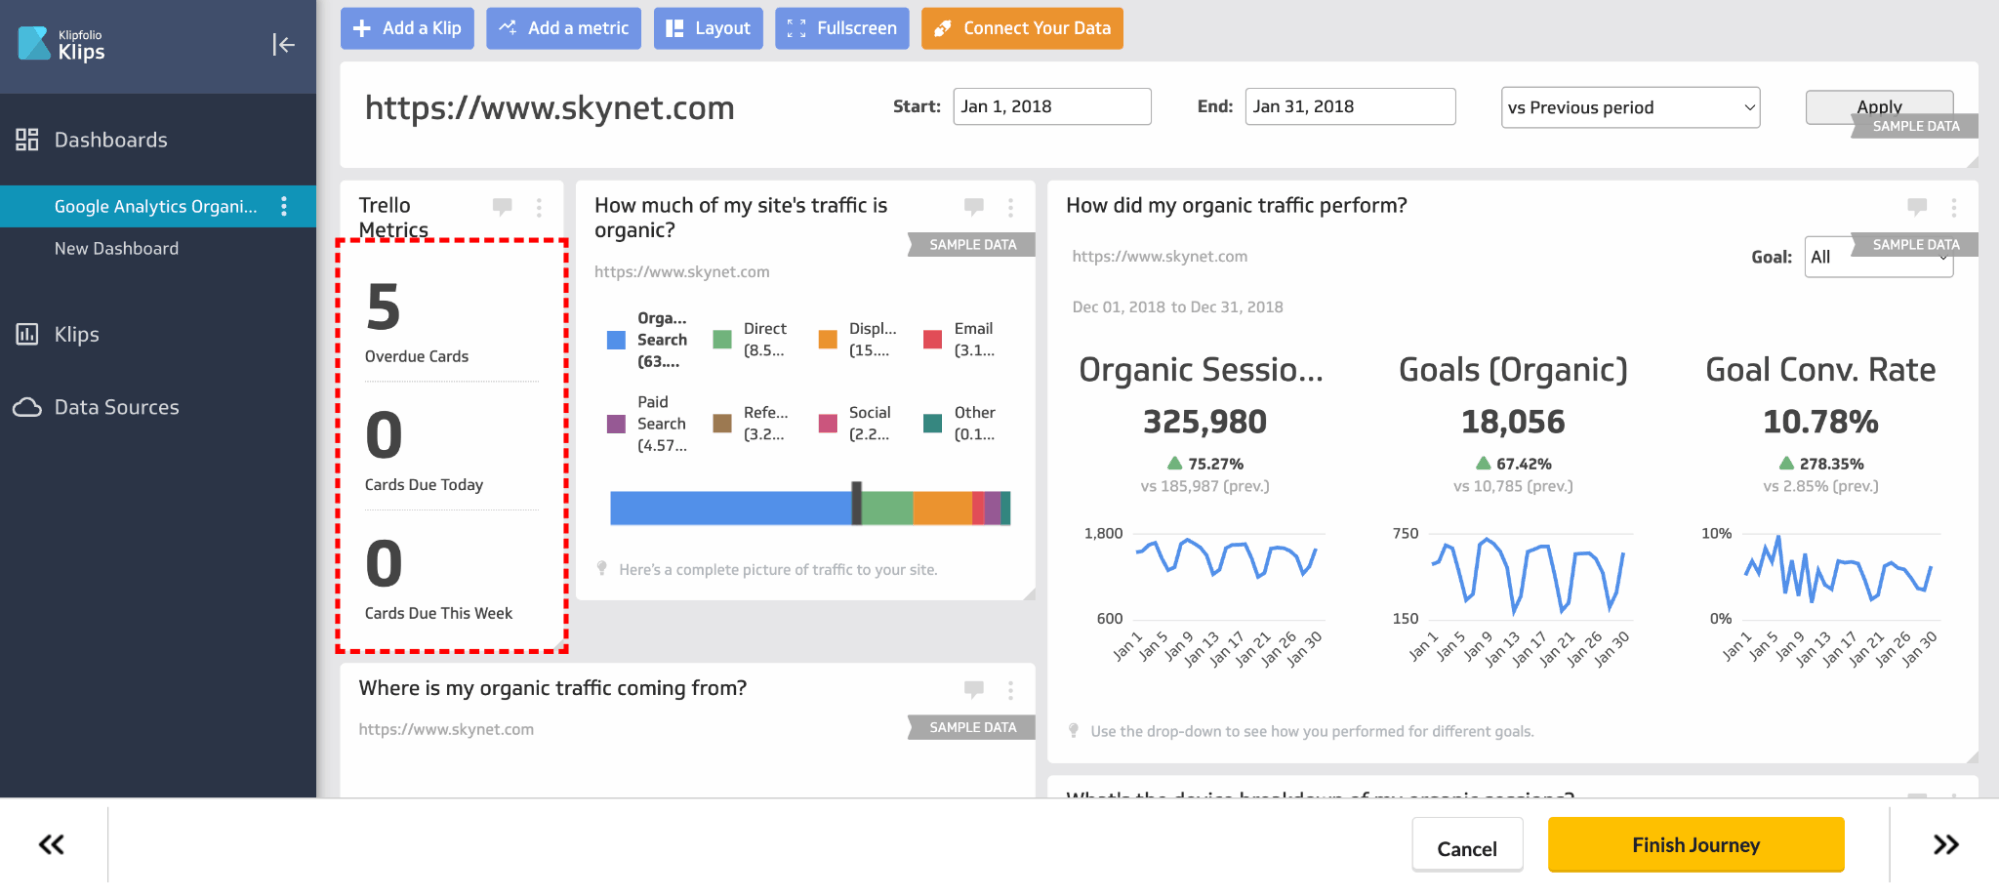The width and height of the screenshot is (1999, 889).
Task: Click lightbulb icon beside goals drop-down hint
Action: point(1074,731)
